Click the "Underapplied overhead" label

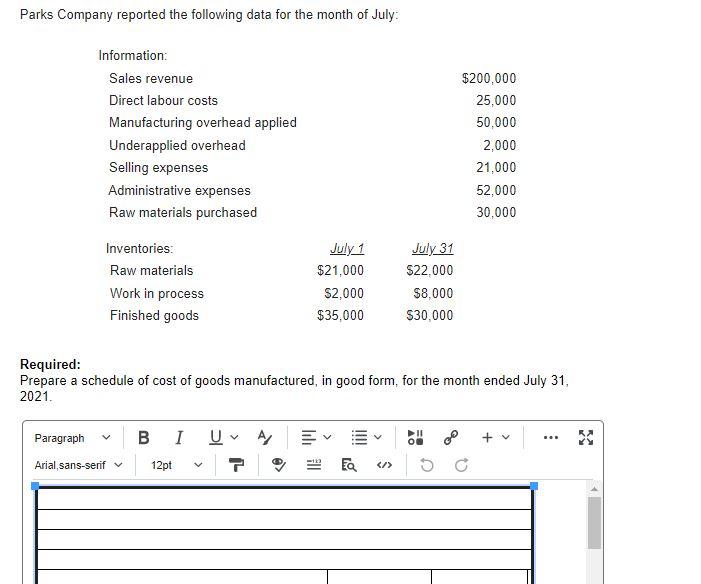177,145
